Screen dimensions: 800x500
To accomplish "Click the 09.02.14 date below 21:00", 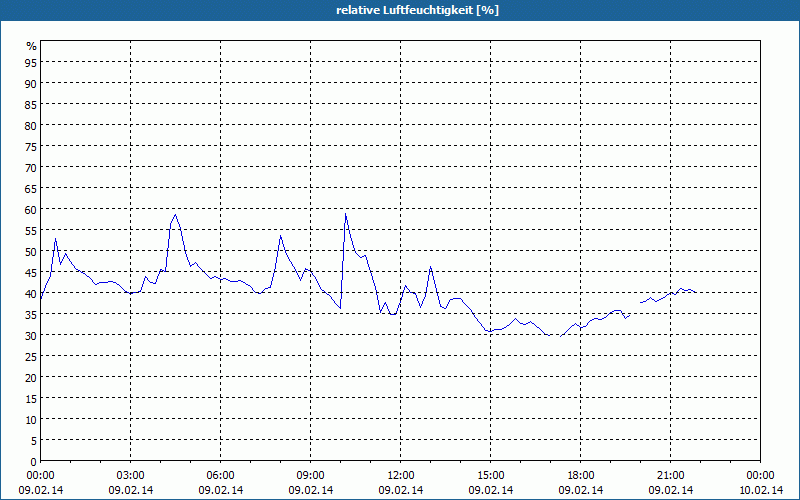I will [x=670, y=490].
